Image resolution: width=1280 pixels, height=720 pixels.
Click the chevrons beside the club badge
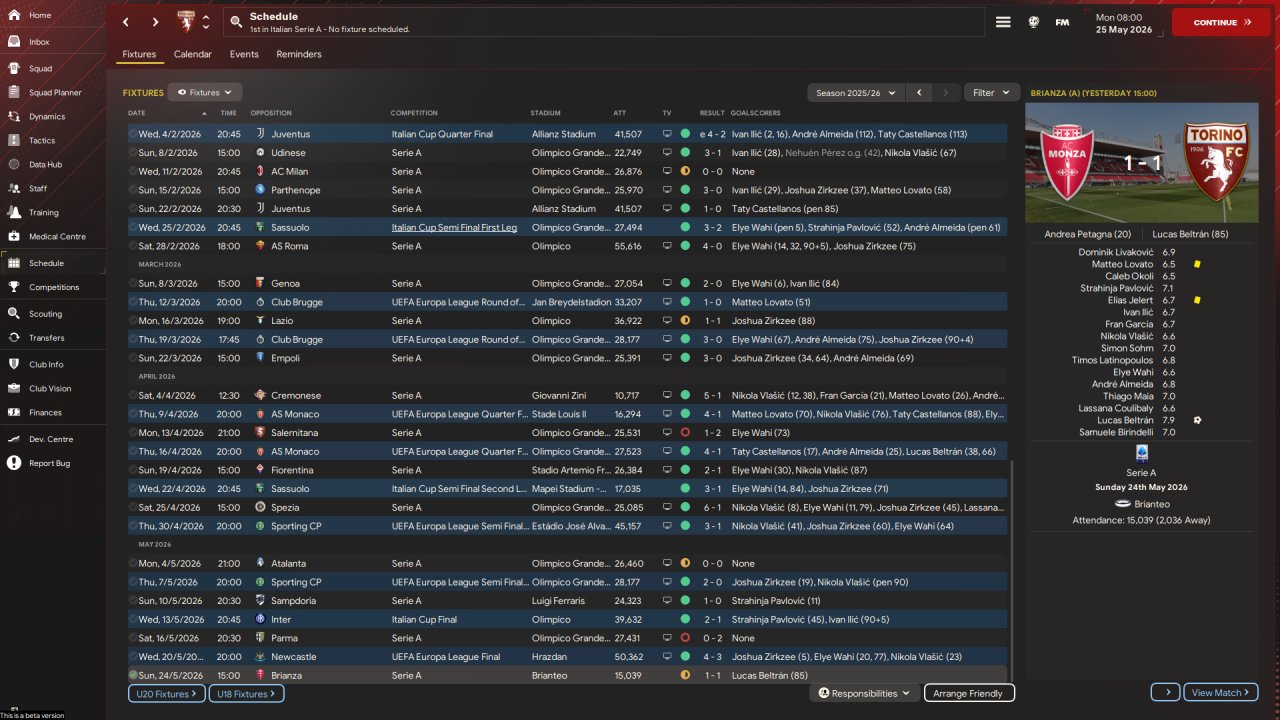tap(206, 22)
